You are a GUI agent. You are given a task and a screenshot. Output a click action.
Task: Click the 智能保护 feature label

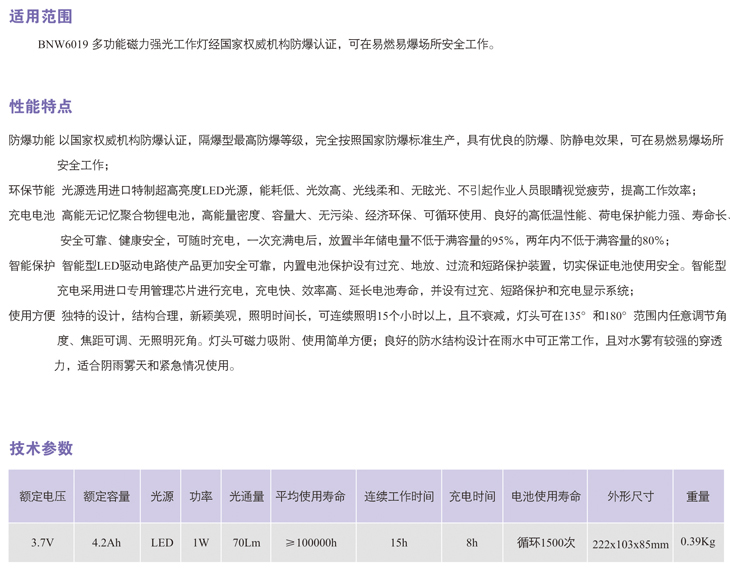click(32, 266)
